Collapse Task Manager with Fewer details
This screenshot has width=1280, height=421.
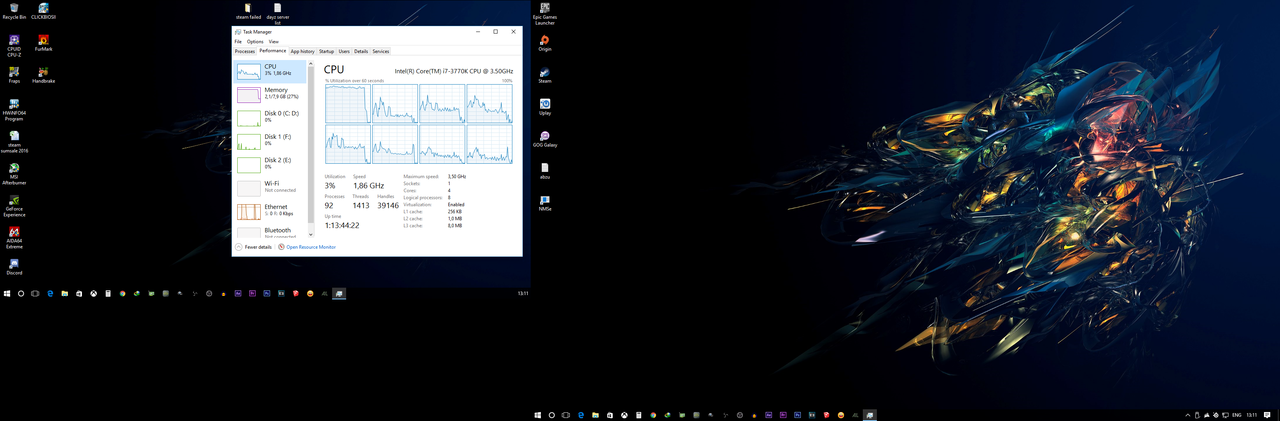(254, 247)
